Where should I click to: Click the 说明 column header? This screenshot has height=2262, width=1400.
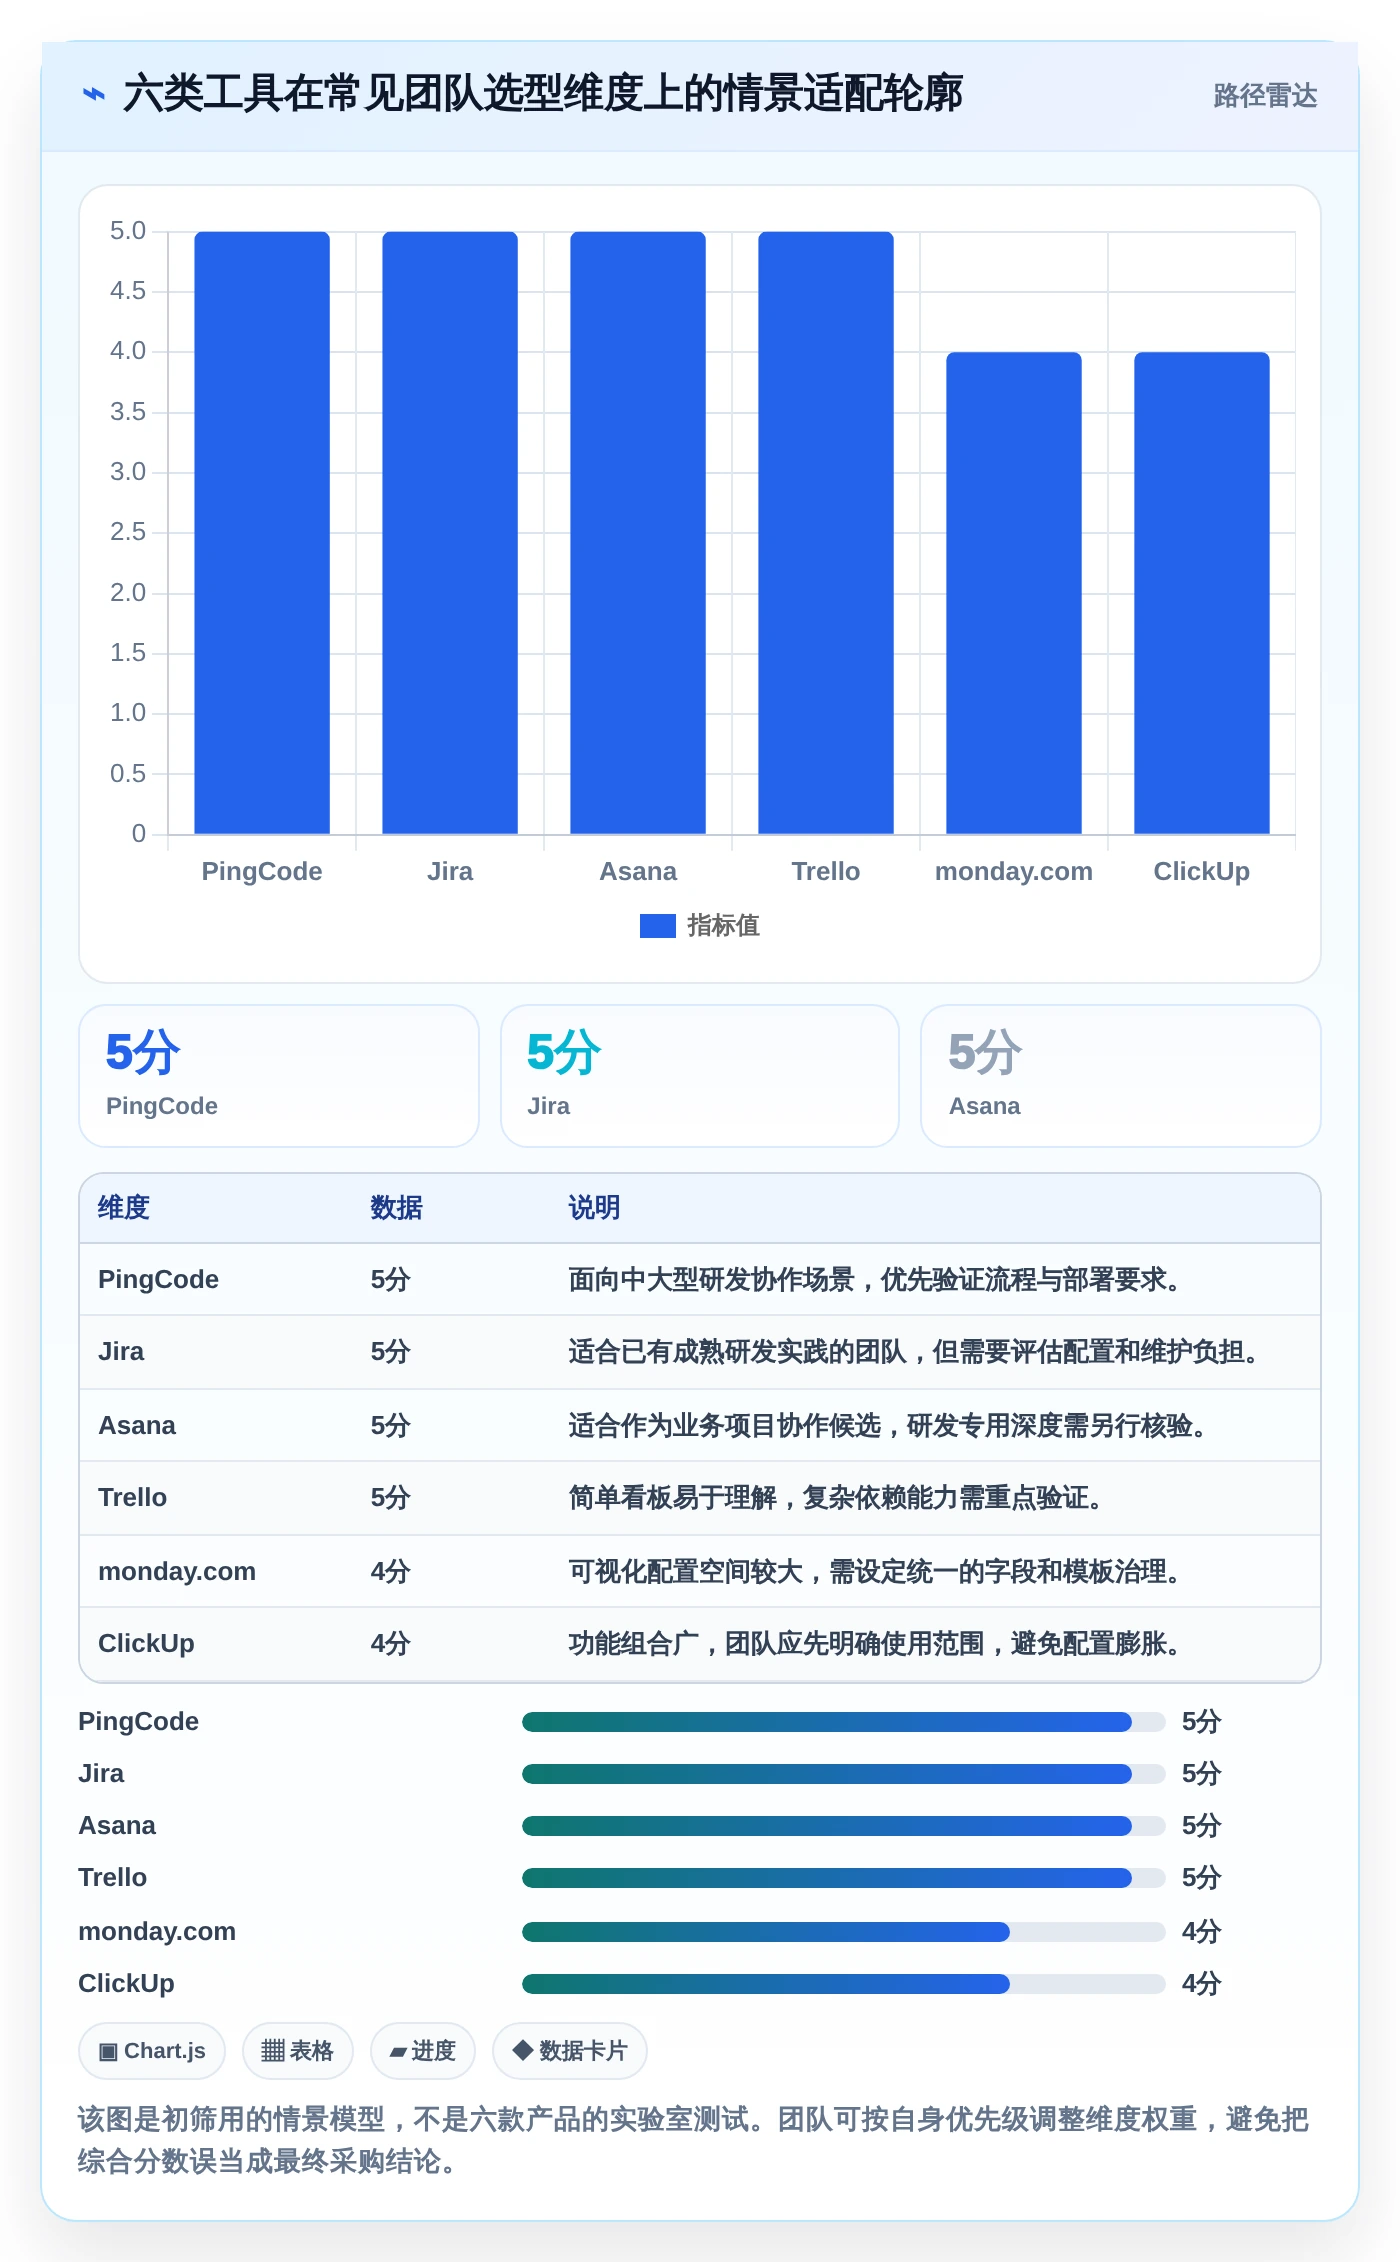pyautogui.click(x=595, y=1208)
